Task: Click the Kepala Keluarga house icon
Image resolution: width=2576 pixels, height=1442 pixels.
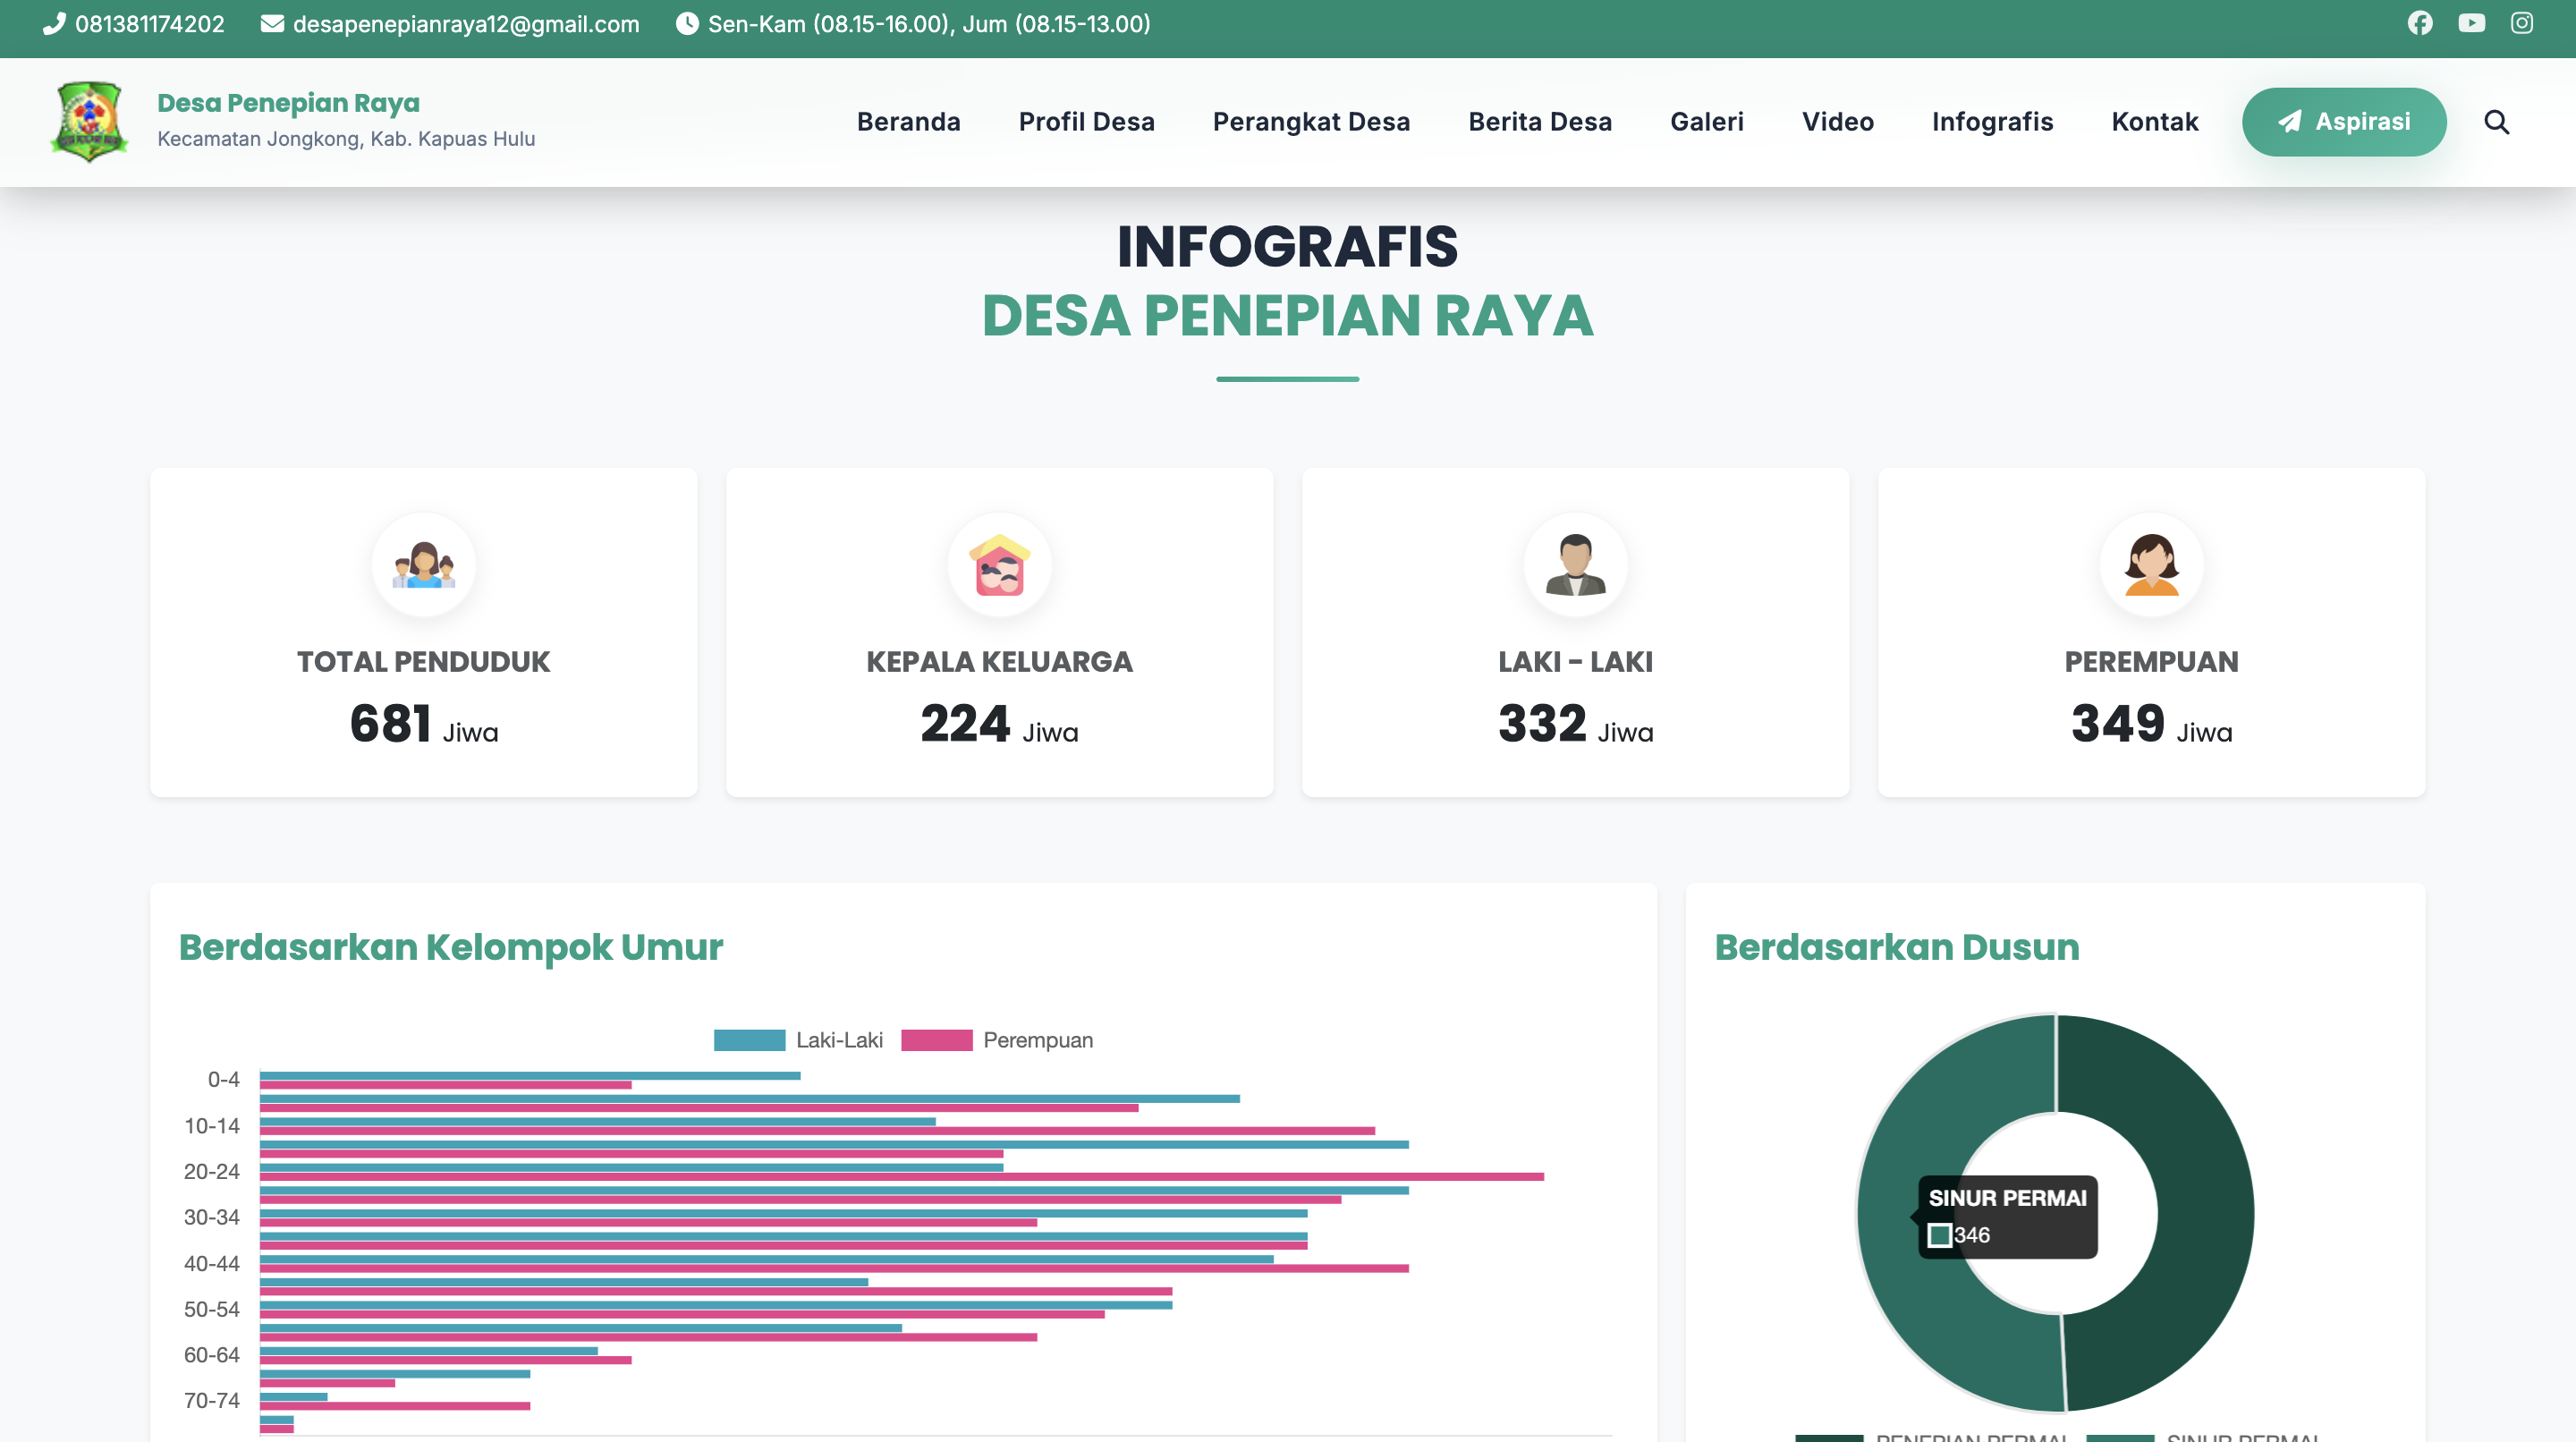Action: 1000,565
